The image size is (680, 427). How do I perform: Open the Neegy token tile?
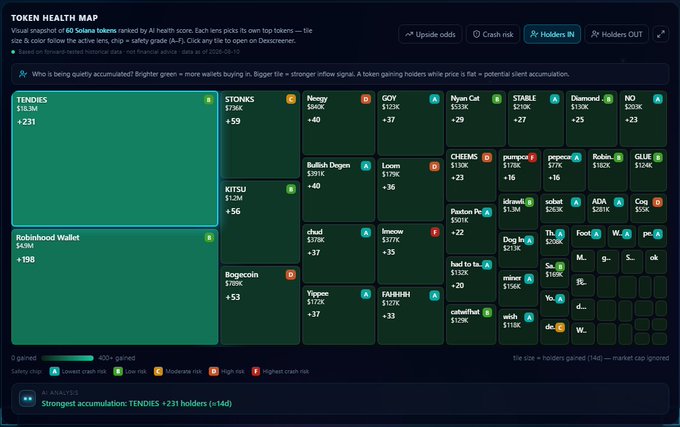point(339,123)
